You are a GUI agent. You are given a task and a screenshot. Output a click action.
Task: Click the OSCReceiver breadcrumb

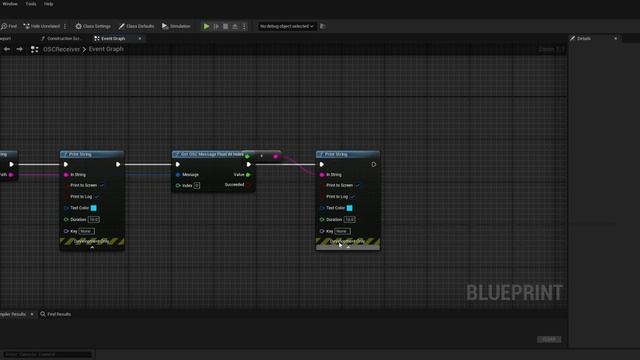pyautogui.click(x=62, y=49)
